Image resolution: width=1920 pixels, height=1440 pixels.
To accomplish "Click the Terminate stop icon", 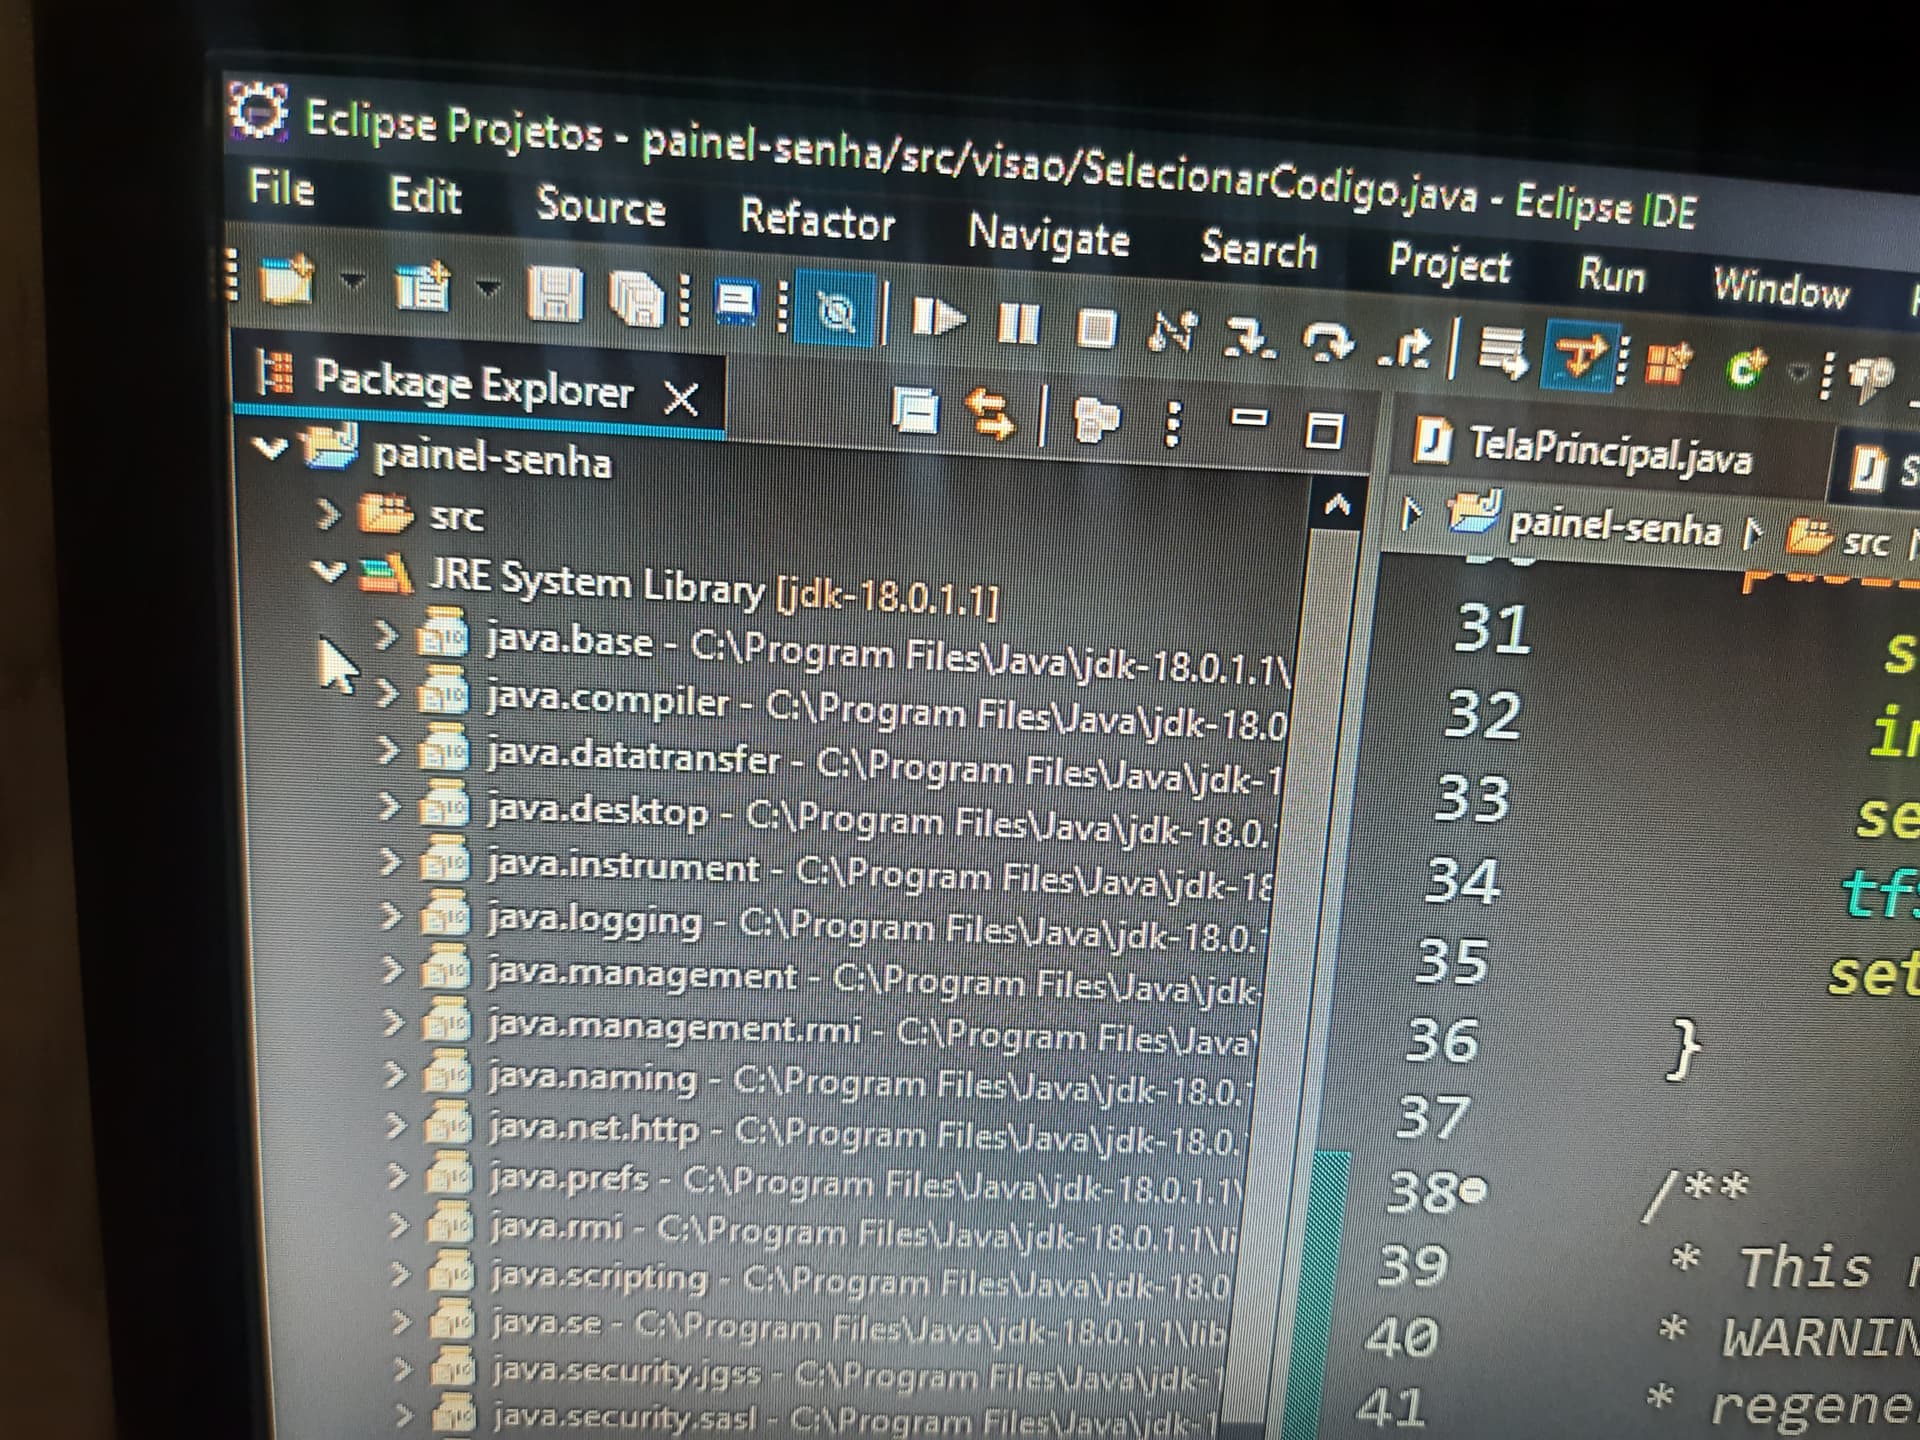I will (1096, 328).
